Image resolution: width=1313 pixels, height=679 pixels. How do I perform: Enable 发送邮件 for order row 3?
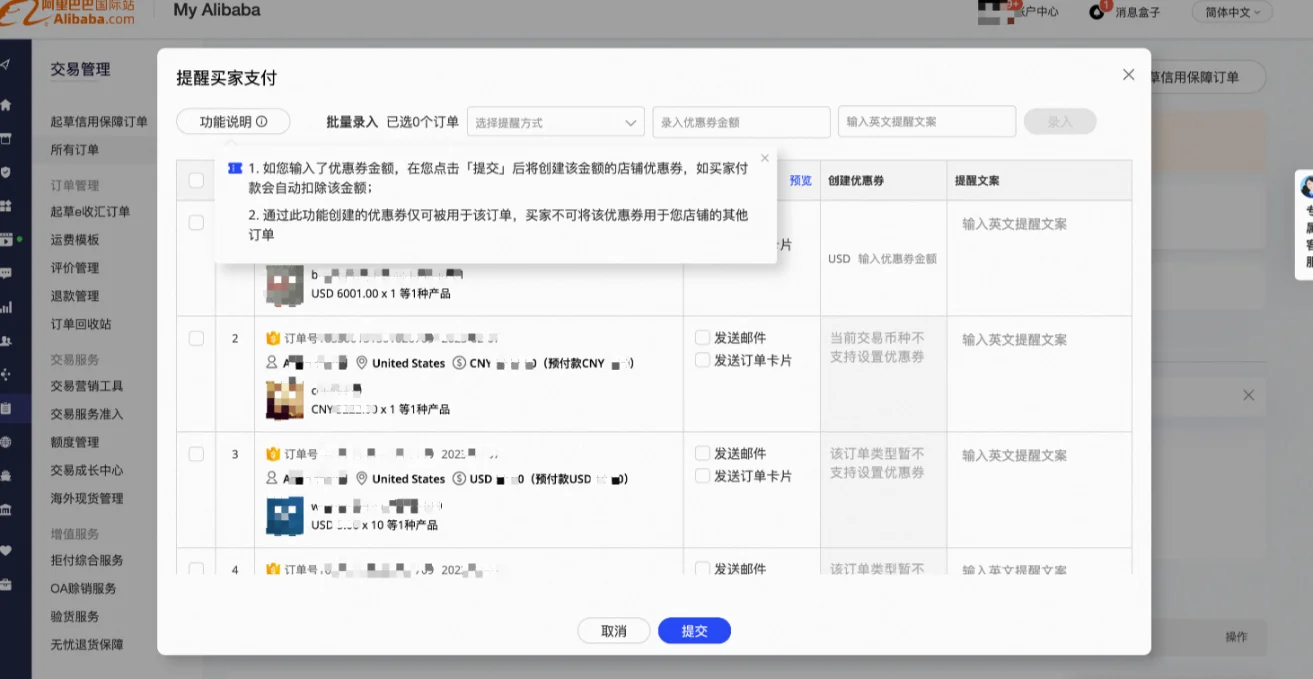pos(702,454)
